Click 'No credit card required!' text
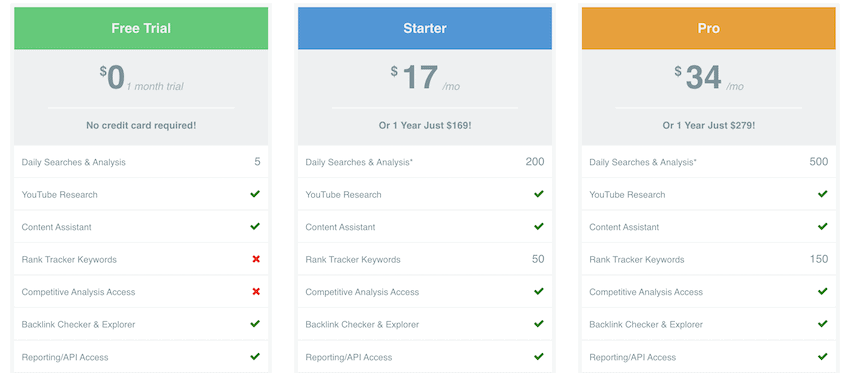This screenshot has height=373, width=850. (141, 125)
